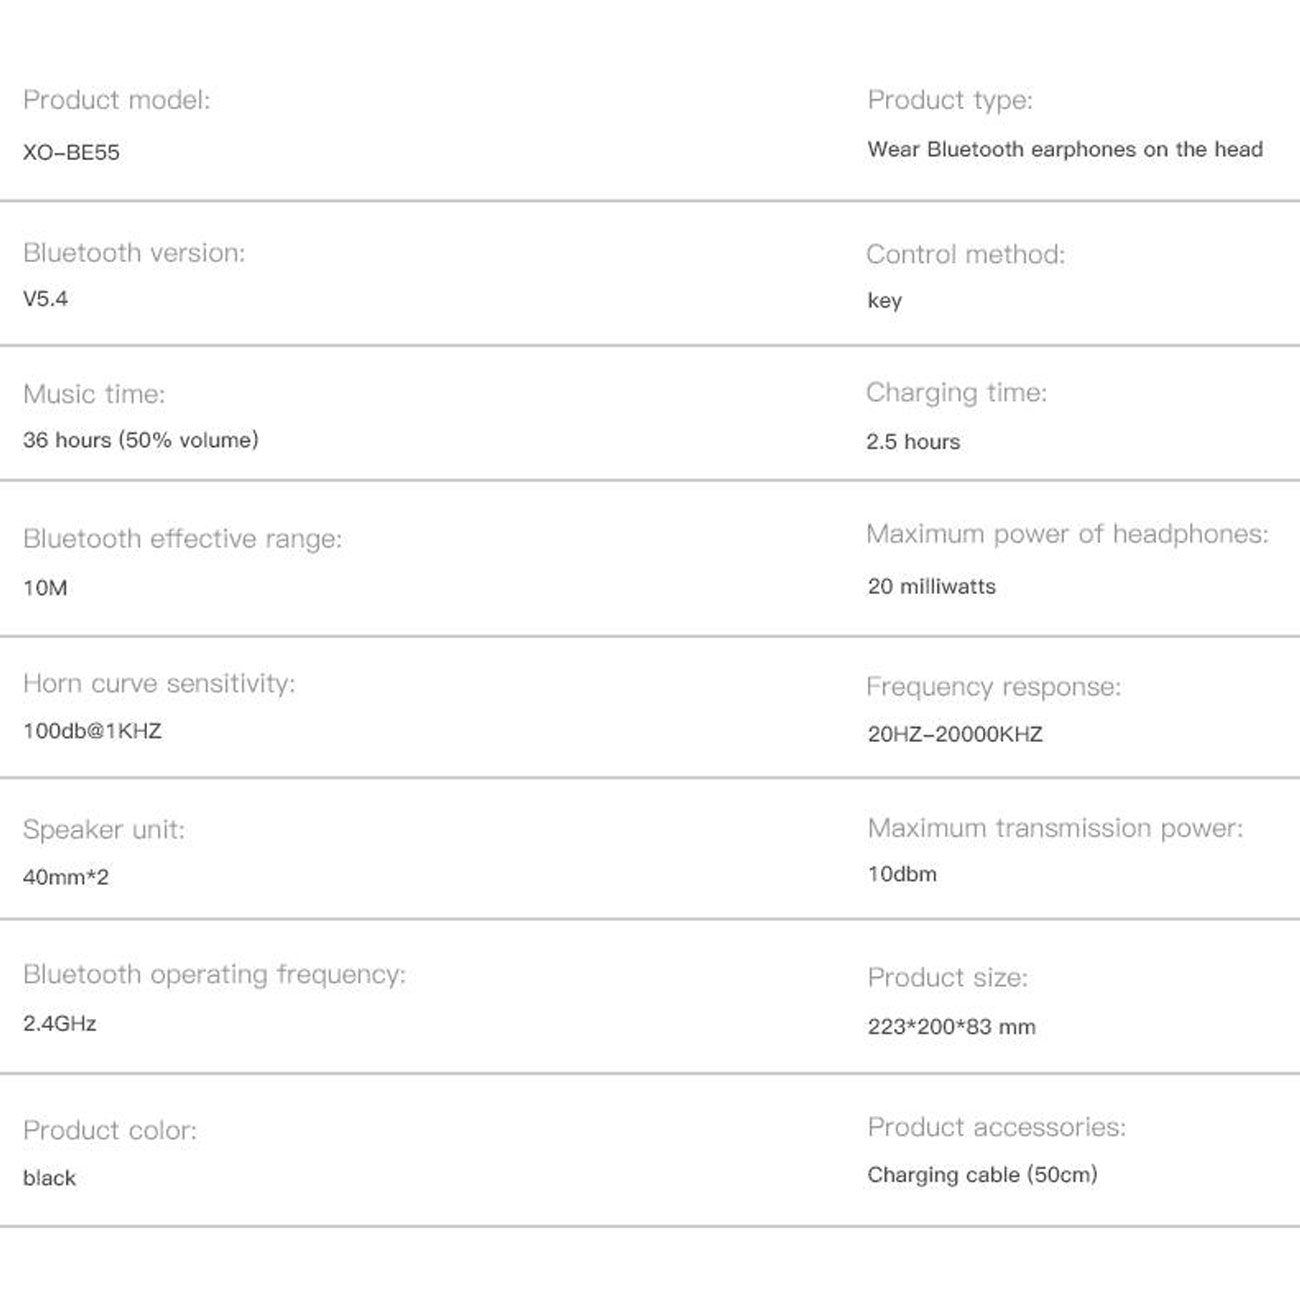Click the Speaker unit label

tap(104, 830)
